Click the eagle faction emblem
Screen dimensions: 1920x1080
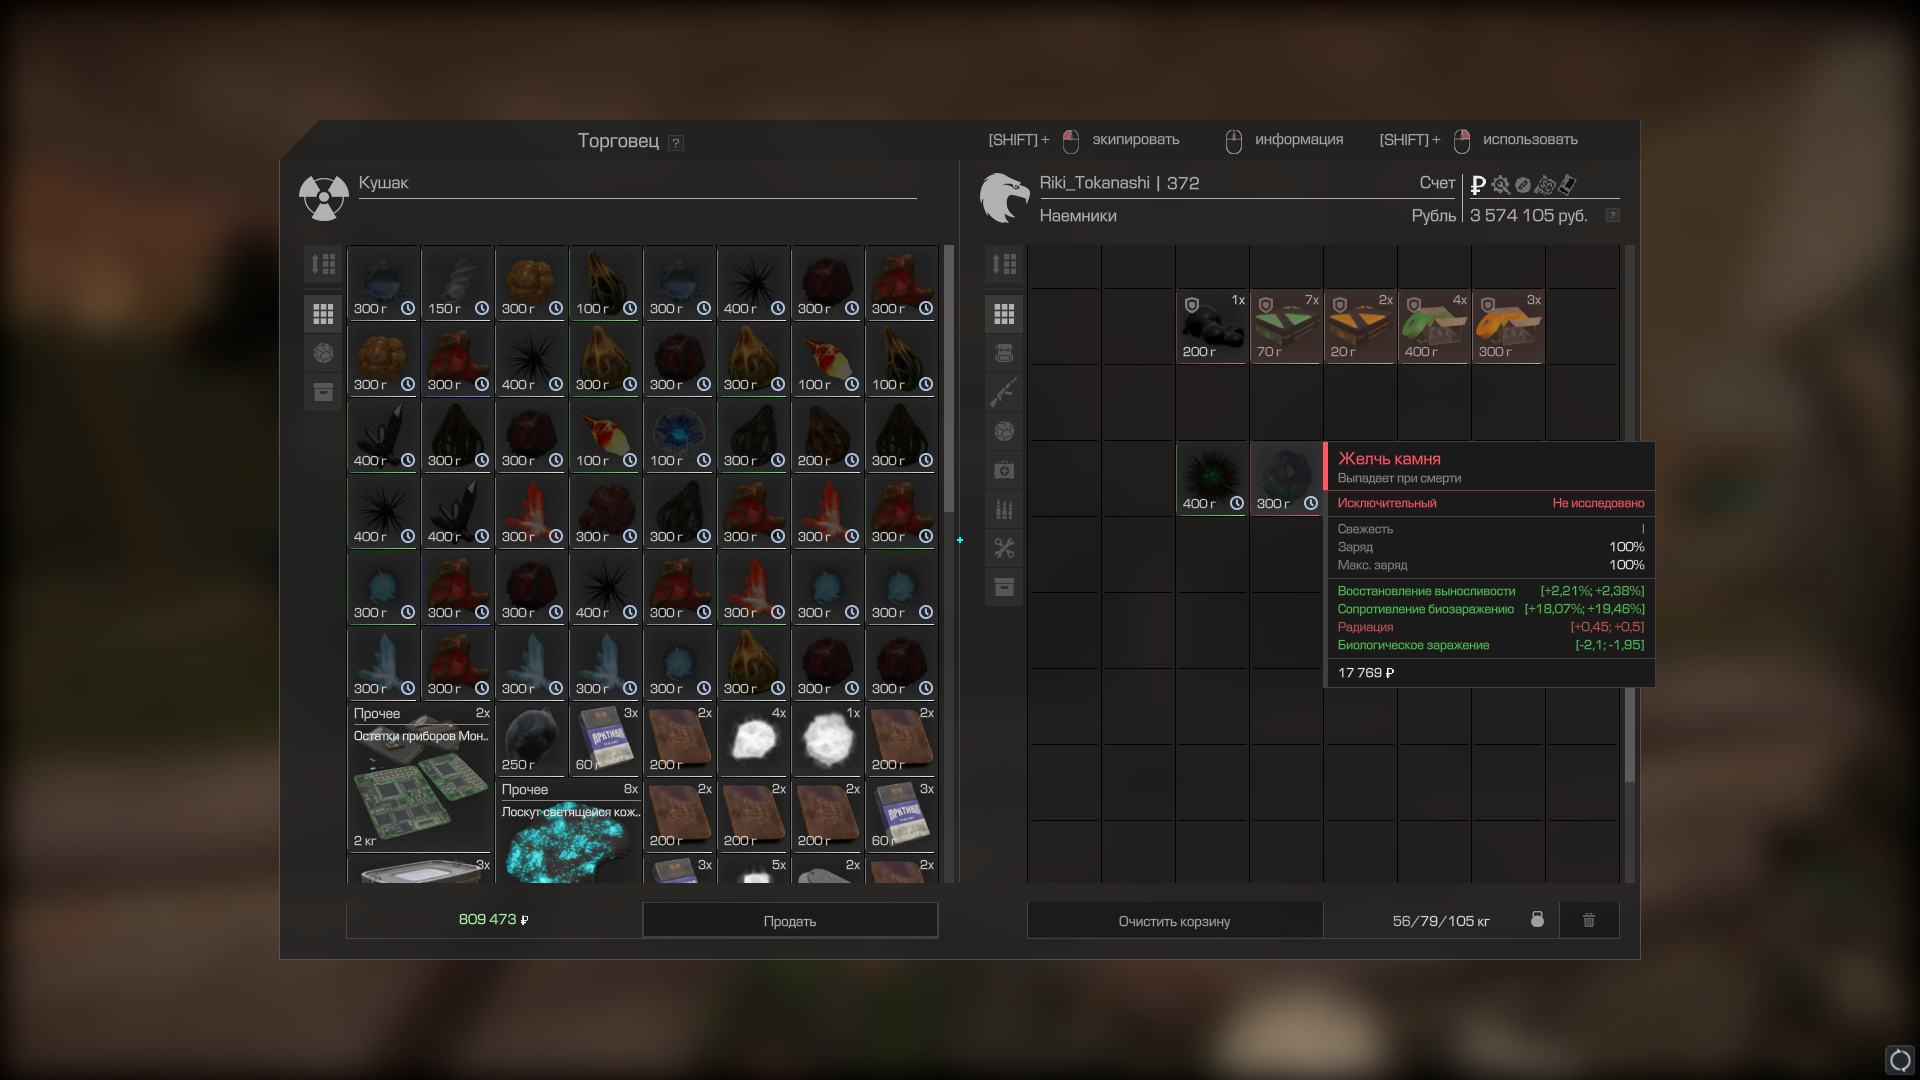point(1004,197)
